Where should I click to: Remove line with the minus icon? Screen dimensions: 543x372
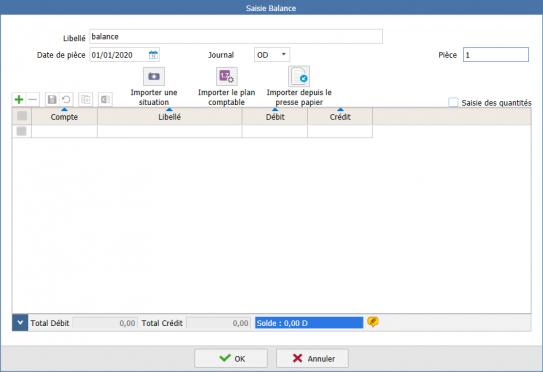33,100
